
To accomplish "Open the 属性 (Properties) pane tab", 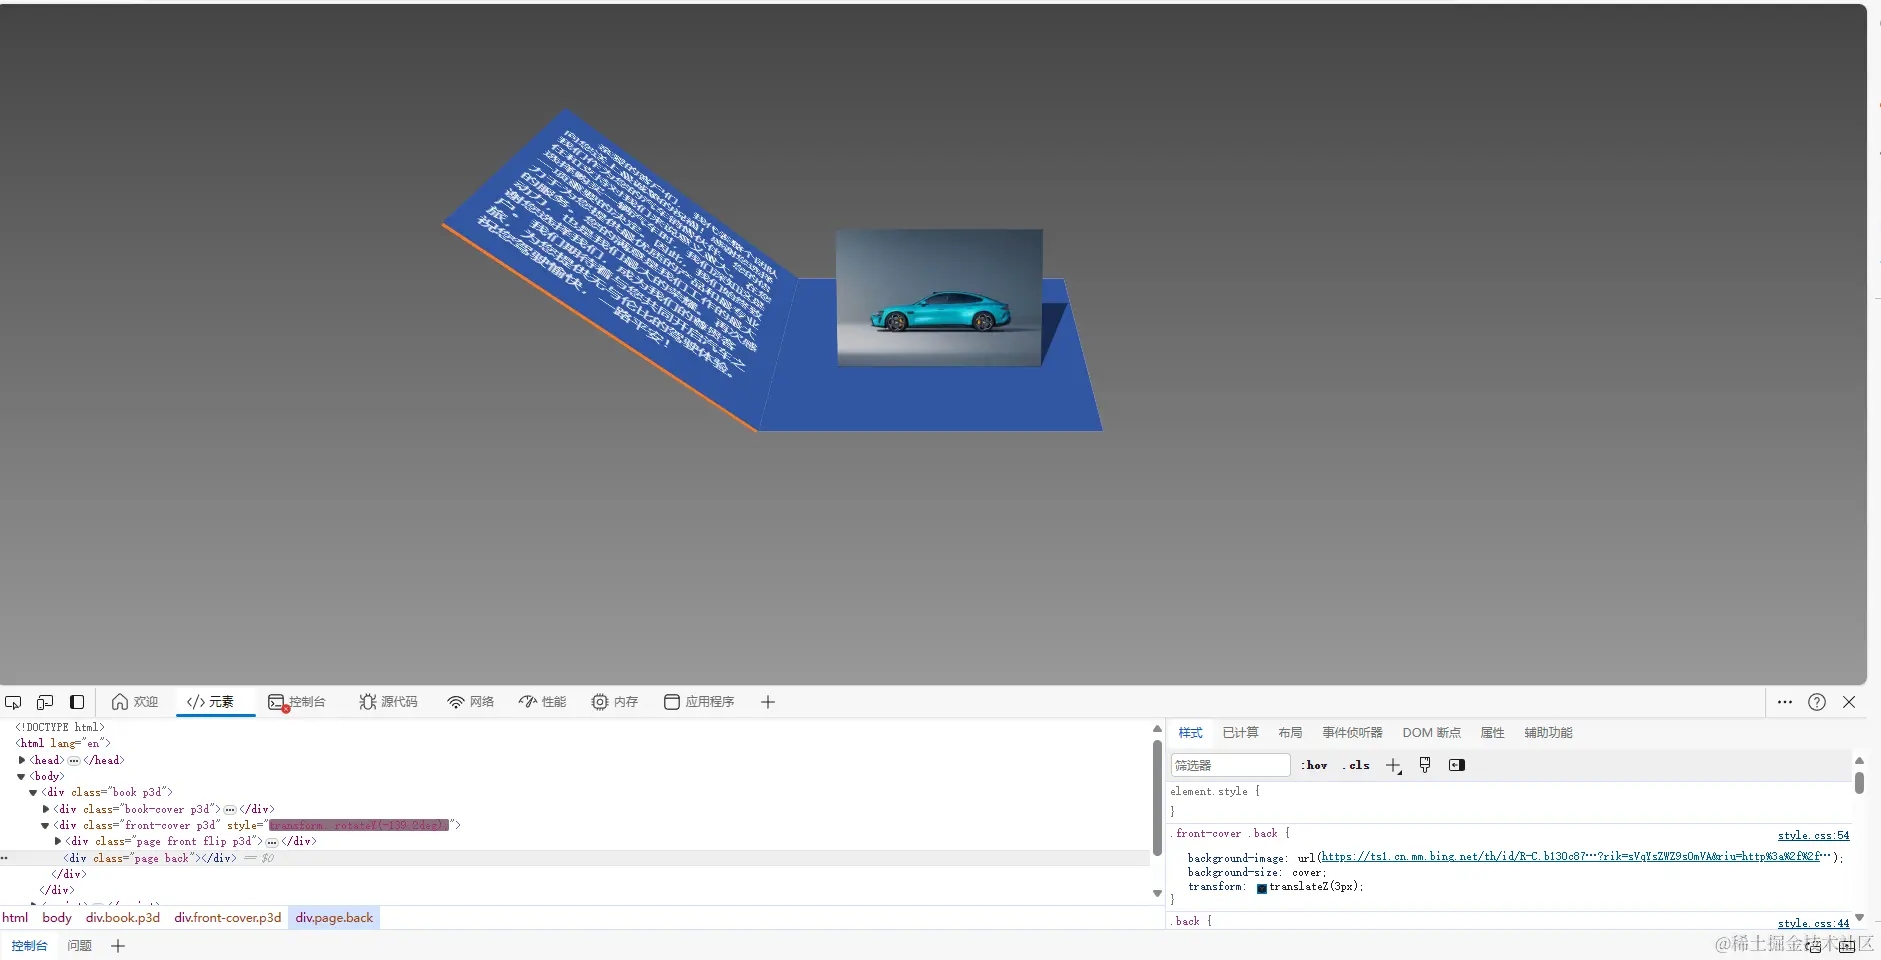I will click(1492, 733).
